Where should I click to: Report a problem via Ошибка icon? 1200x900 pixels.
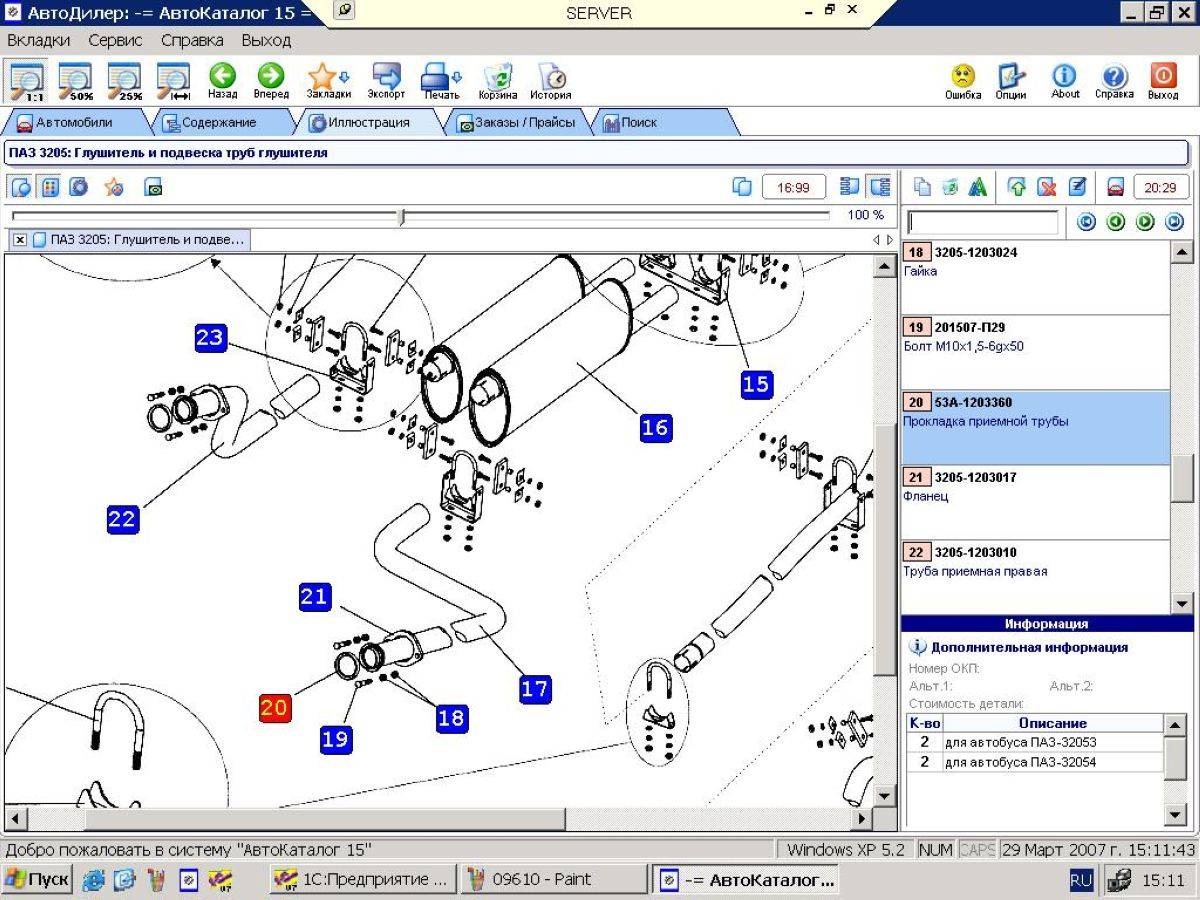963,81
